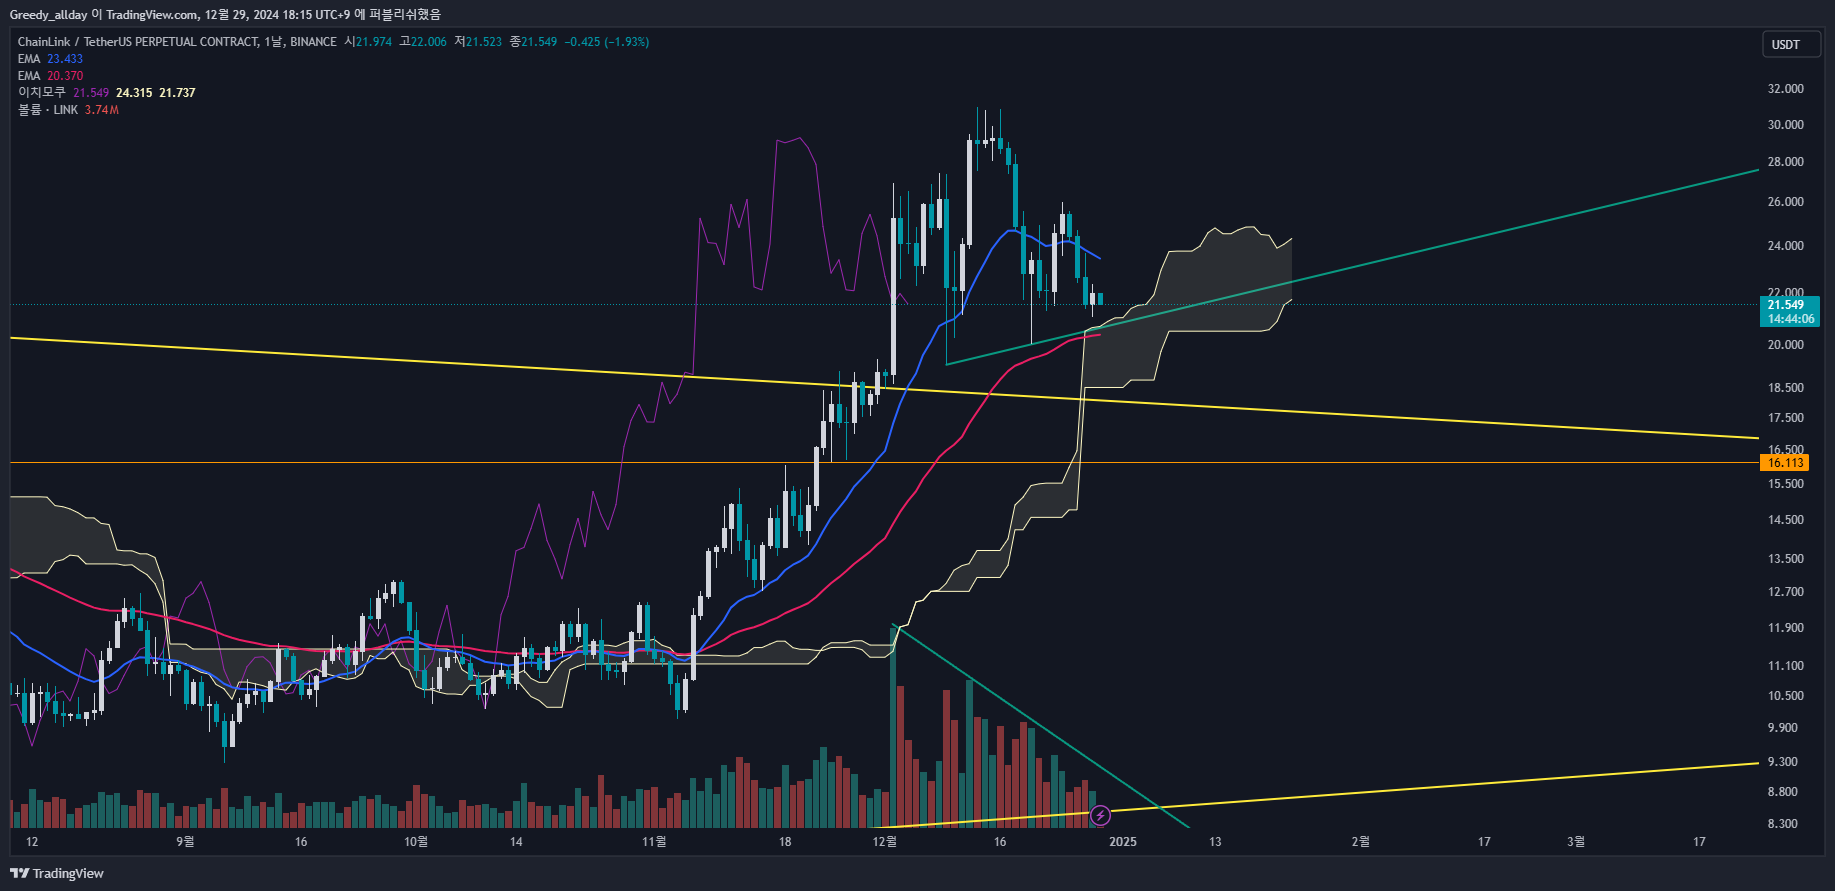1835x891 pixels.
Task: Click the 30.000 price axis label
Action: click(1786, 125)
